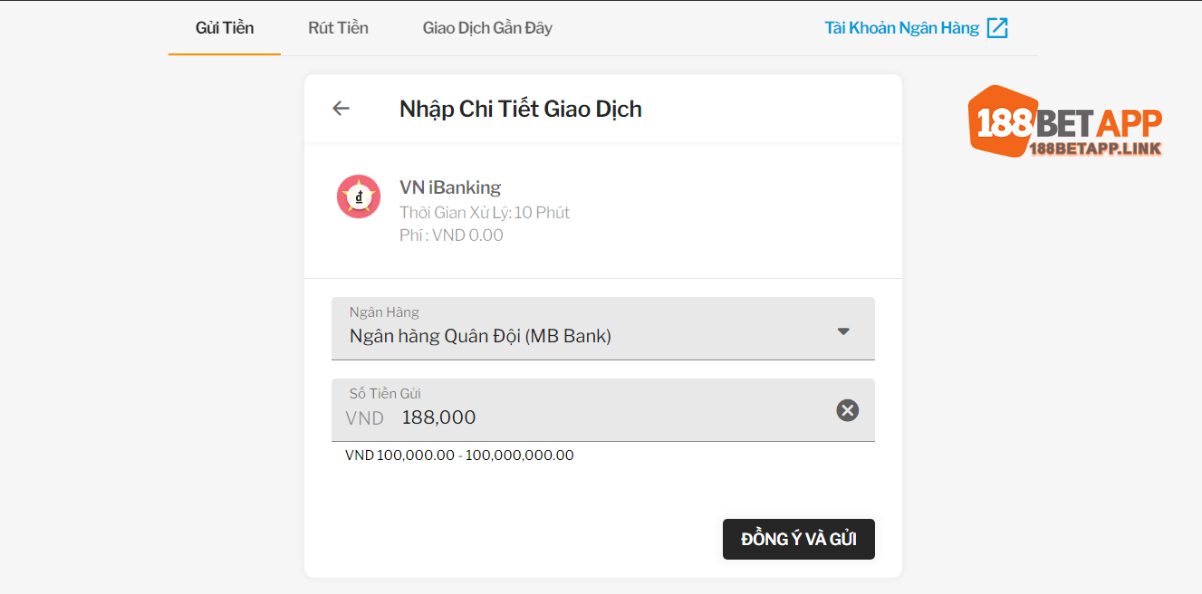Focus the Số Tiền Gửi amount field
Image resolution: width=1202 pixels, height=594 pixels.
coord(603,410)
